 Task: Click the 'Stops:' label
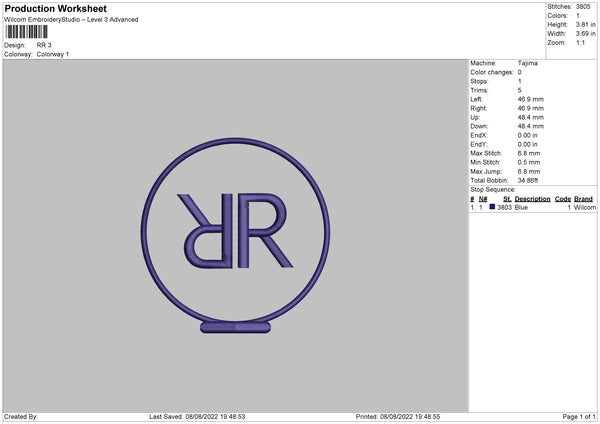[x=479, y=81]
